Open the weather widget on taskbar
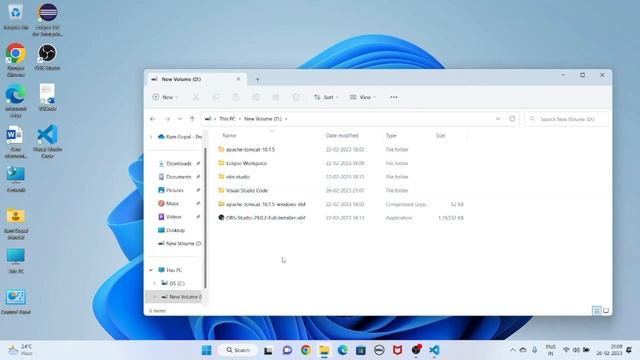Screen dimensions: 640x360 pyautogui.click(x=20, y=350)
